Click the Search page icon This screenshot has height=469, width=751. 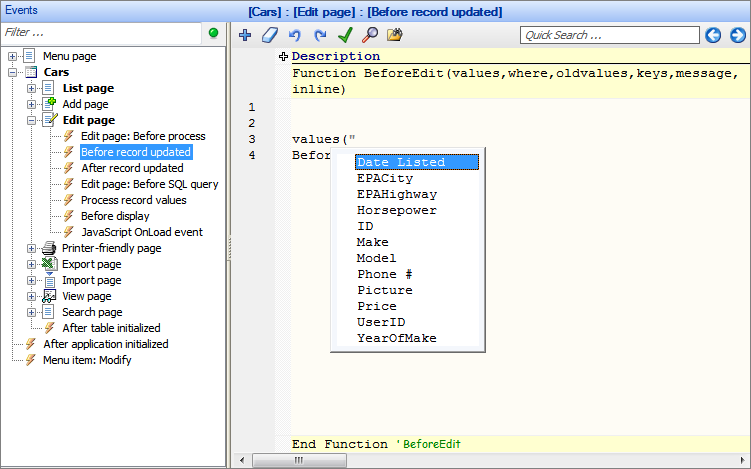tap(48, 312)
